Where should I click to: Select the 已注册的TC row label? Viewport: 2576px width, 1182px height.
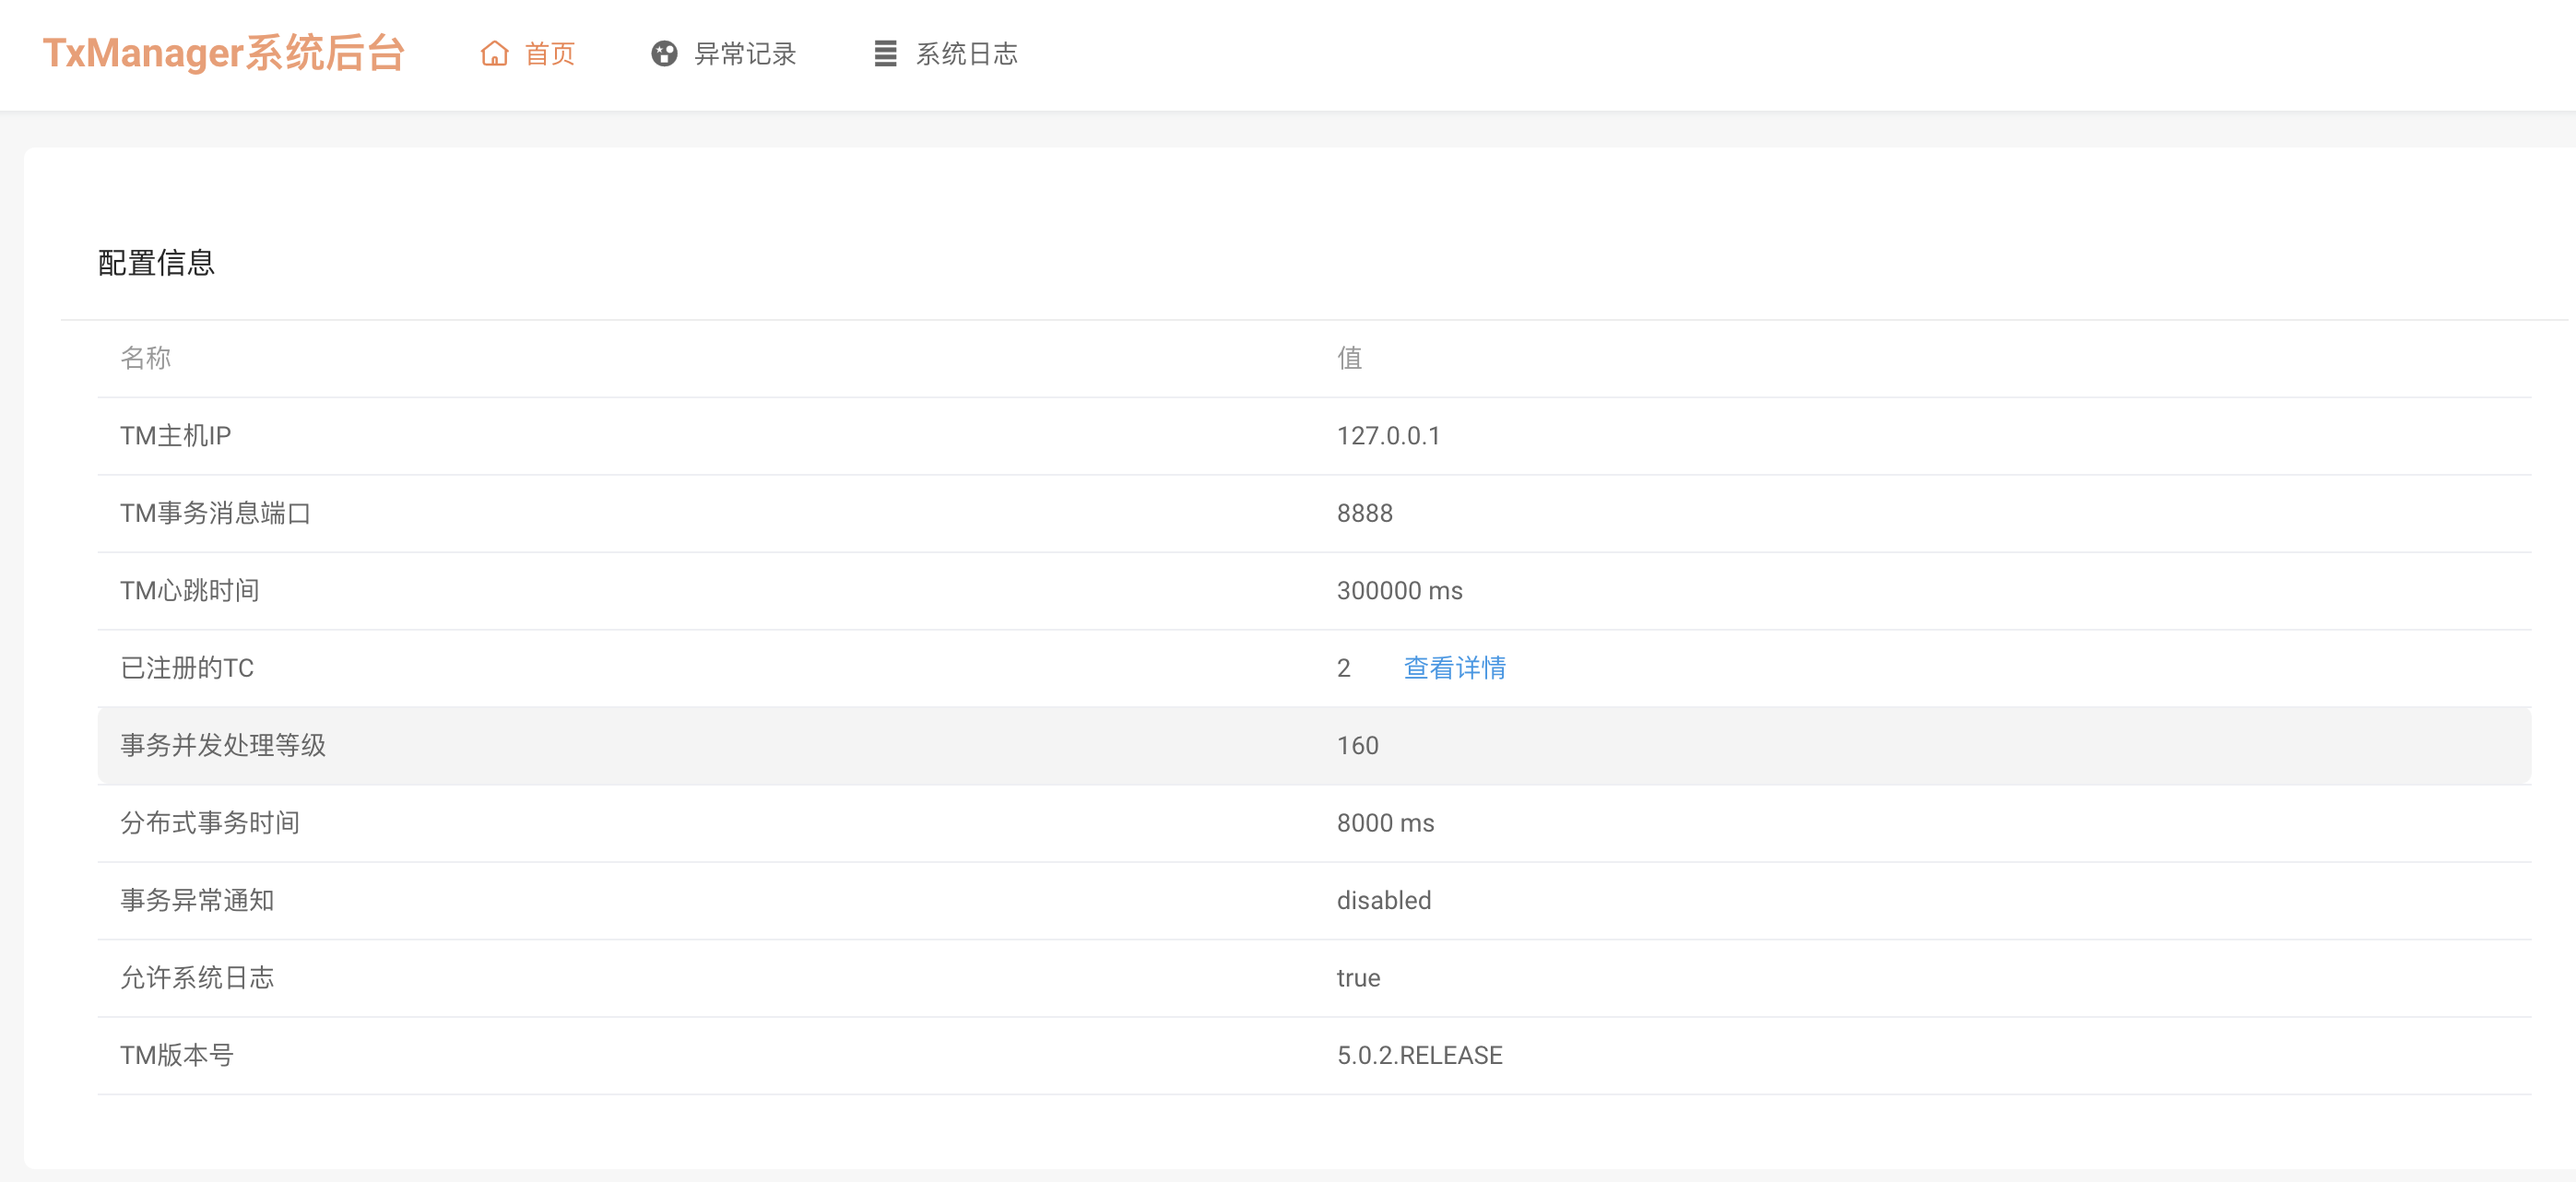pyautogui.click(x=187, y=668)
